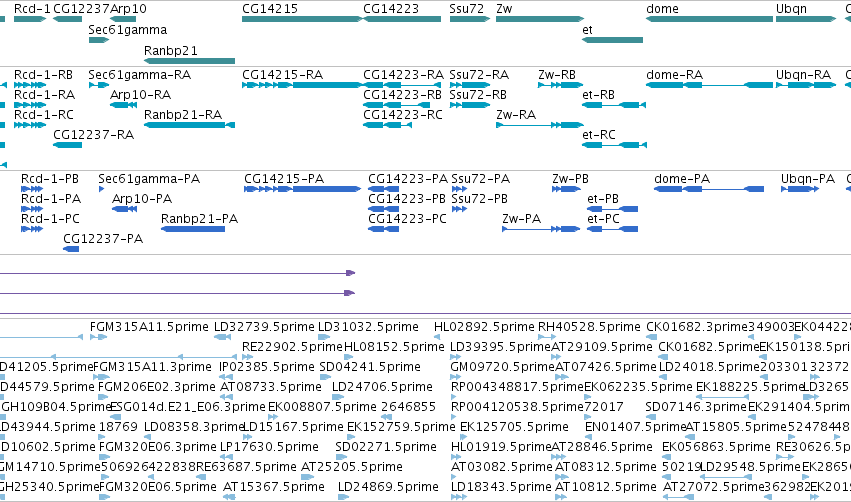Select the dome gene label
This screenshot has height=502, width=851.
click(x=662, y=9)
